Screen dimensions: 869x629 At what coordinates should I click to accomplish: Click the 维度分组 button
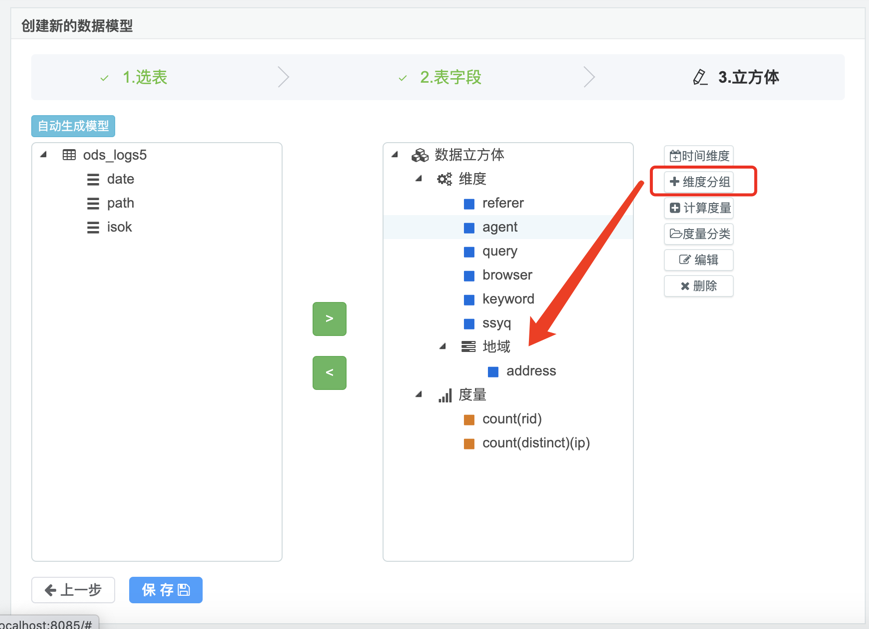(x=700, y=182)
